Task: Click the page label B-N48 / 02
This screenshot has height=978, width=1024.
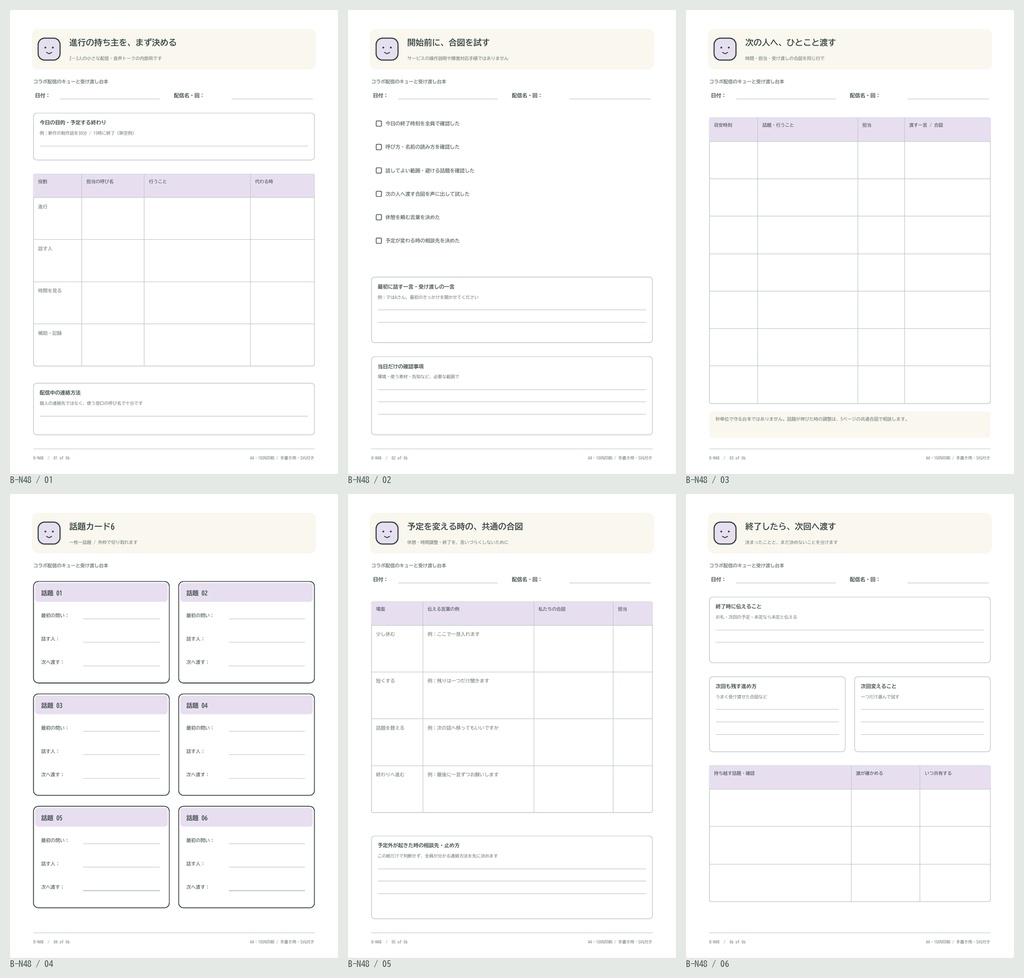Action: tap(370, 480)
